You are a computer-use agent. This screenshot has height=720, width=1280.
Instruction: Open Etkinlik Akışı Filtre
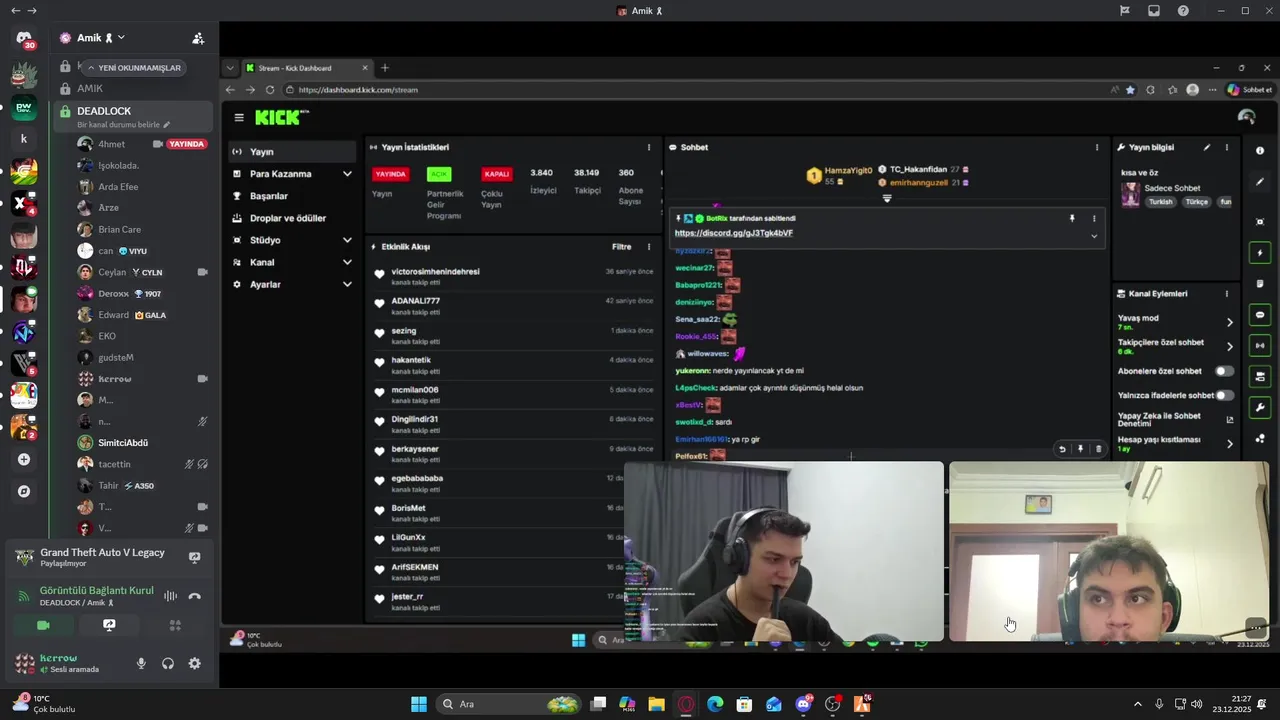coord(622,247)
